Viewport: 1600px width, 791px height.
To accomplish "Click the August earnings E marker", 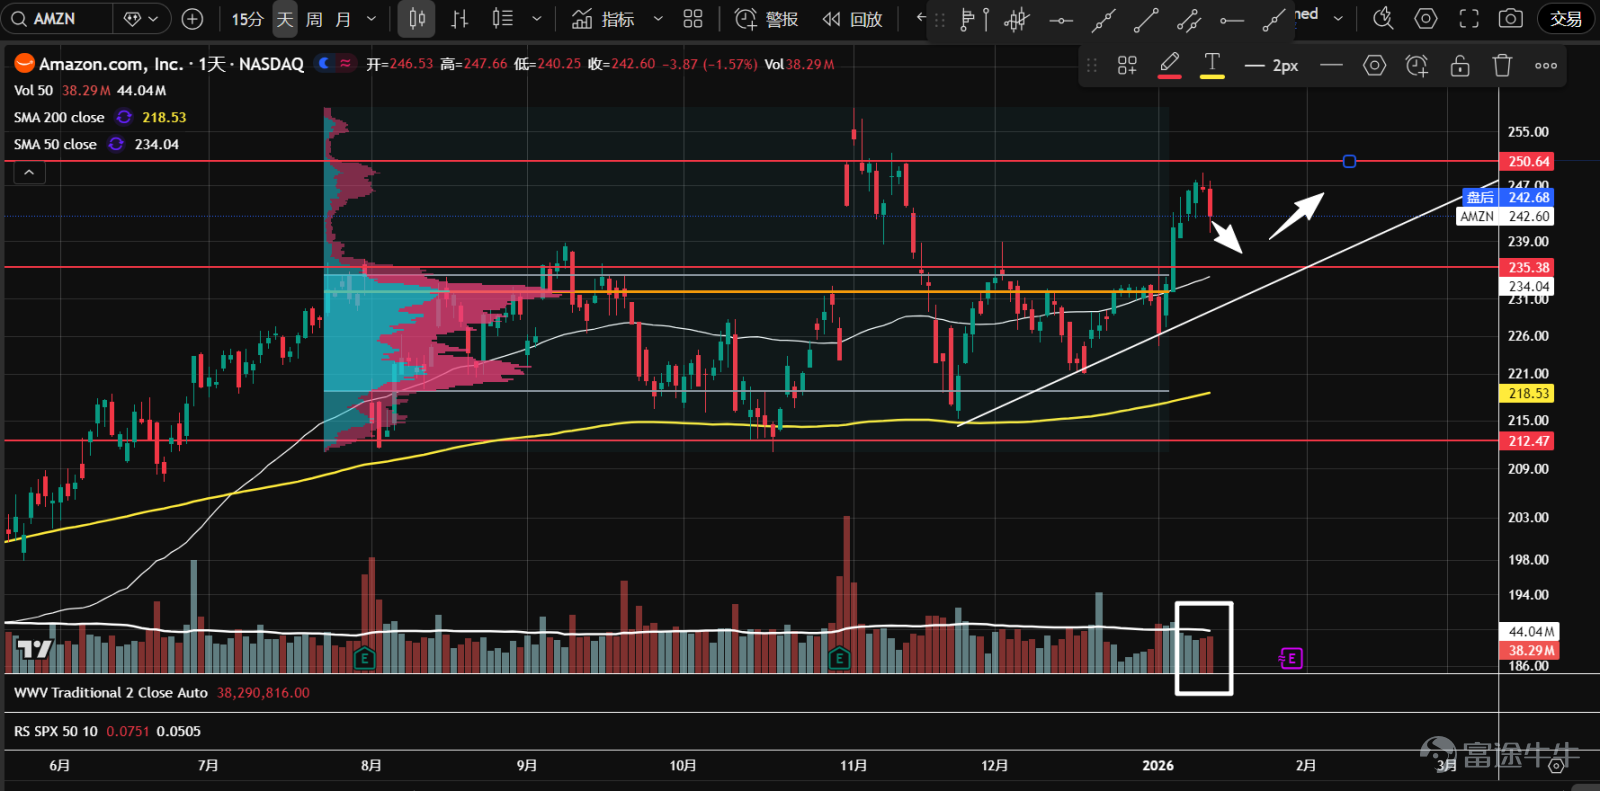I will pos(365,658).
